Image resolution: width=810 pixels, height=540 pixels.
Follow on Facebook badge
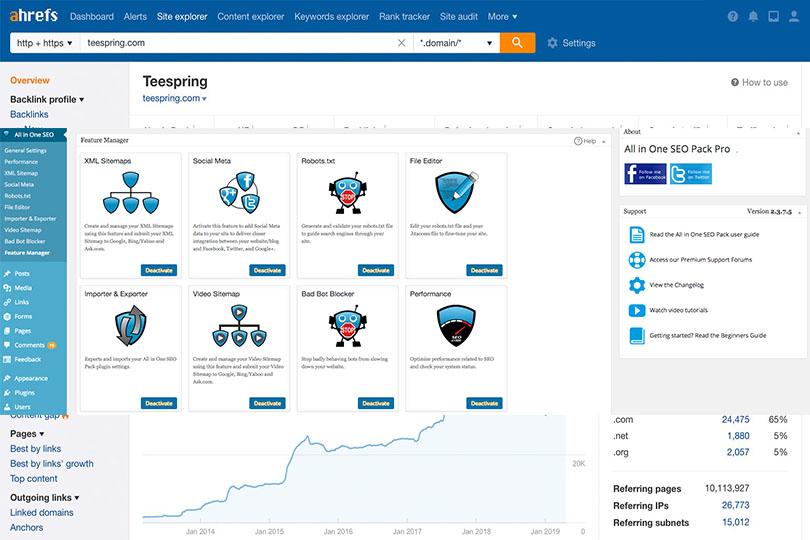click(645, 174)
